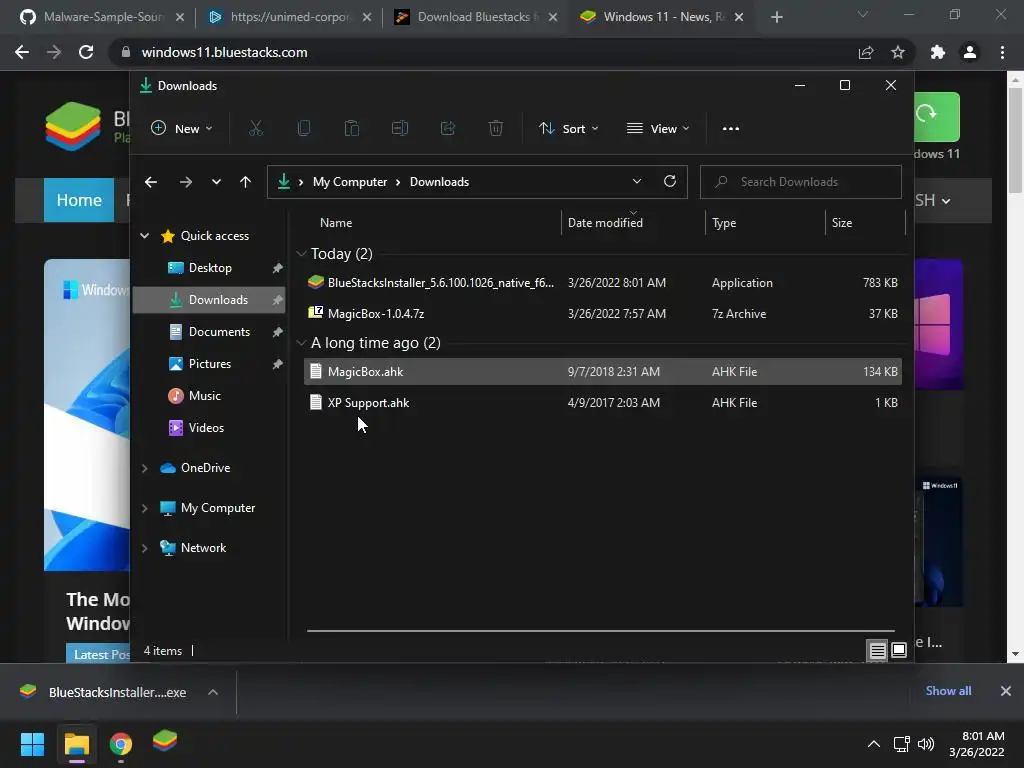Expand the My Computer tree node

pos(144,508)
